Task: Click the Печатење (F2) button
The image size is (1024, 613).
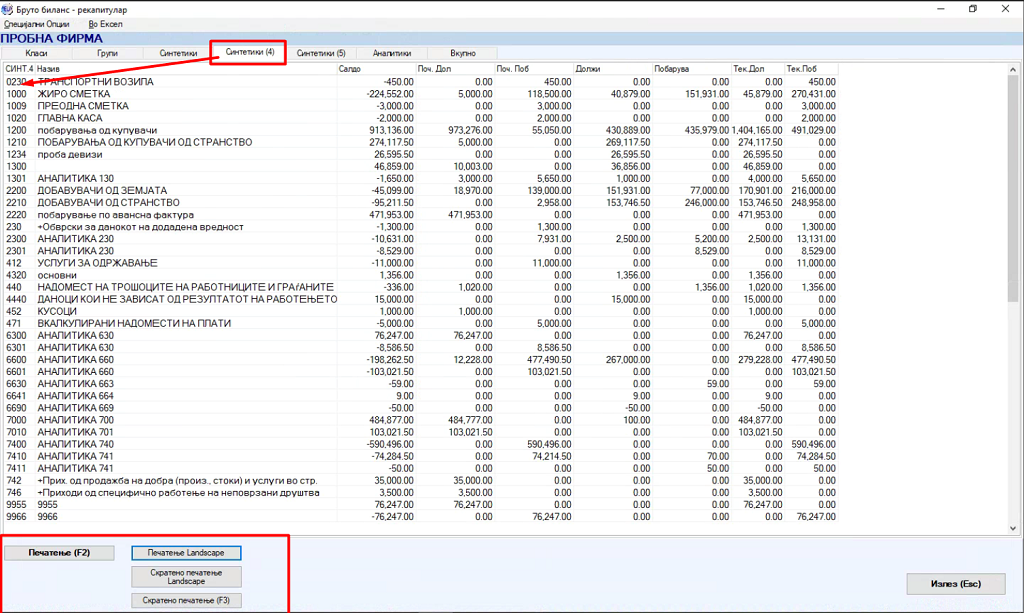Action: point(58,552)
